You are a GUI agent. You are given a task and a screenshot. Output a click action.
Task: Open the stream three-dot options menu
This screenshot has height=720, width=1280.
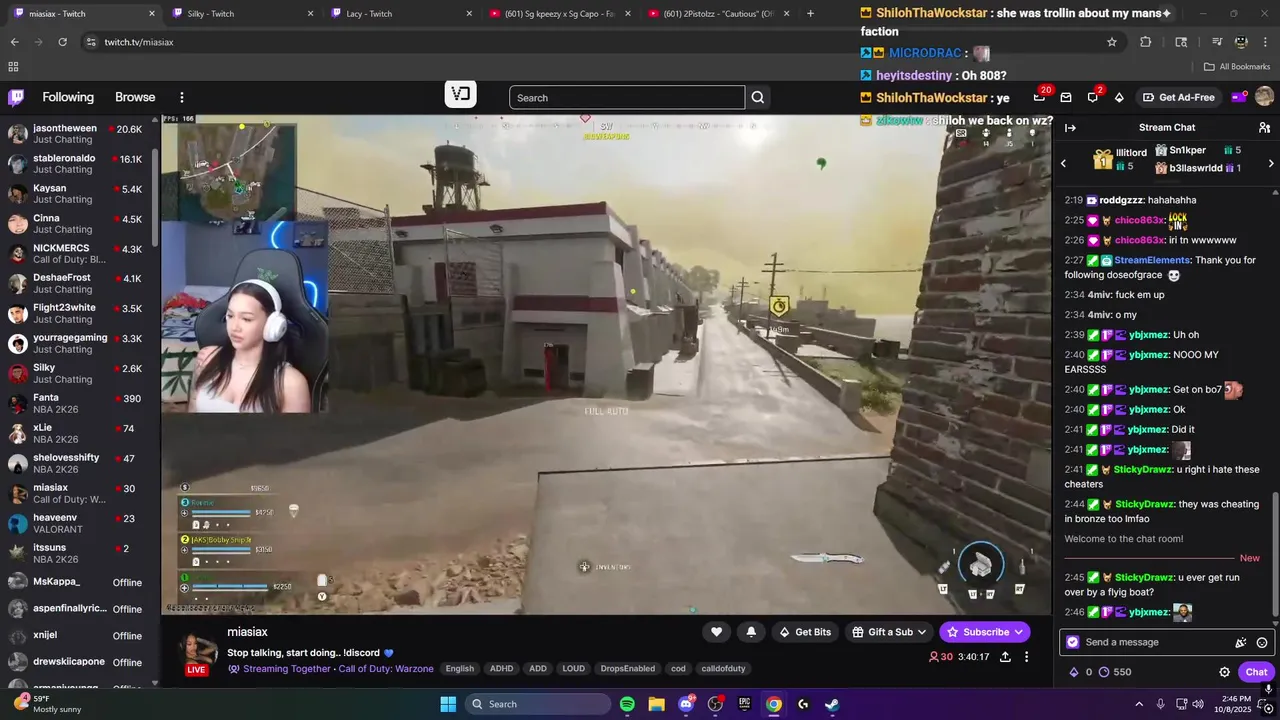click(x=1026, y=657)
